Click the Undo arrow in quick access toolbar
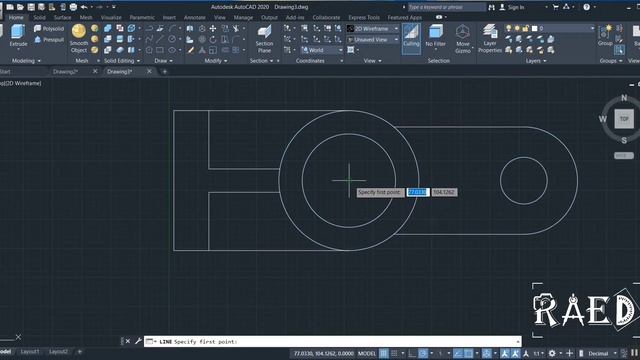The height and width of the screenshot is (360, 640). point(84,7)
